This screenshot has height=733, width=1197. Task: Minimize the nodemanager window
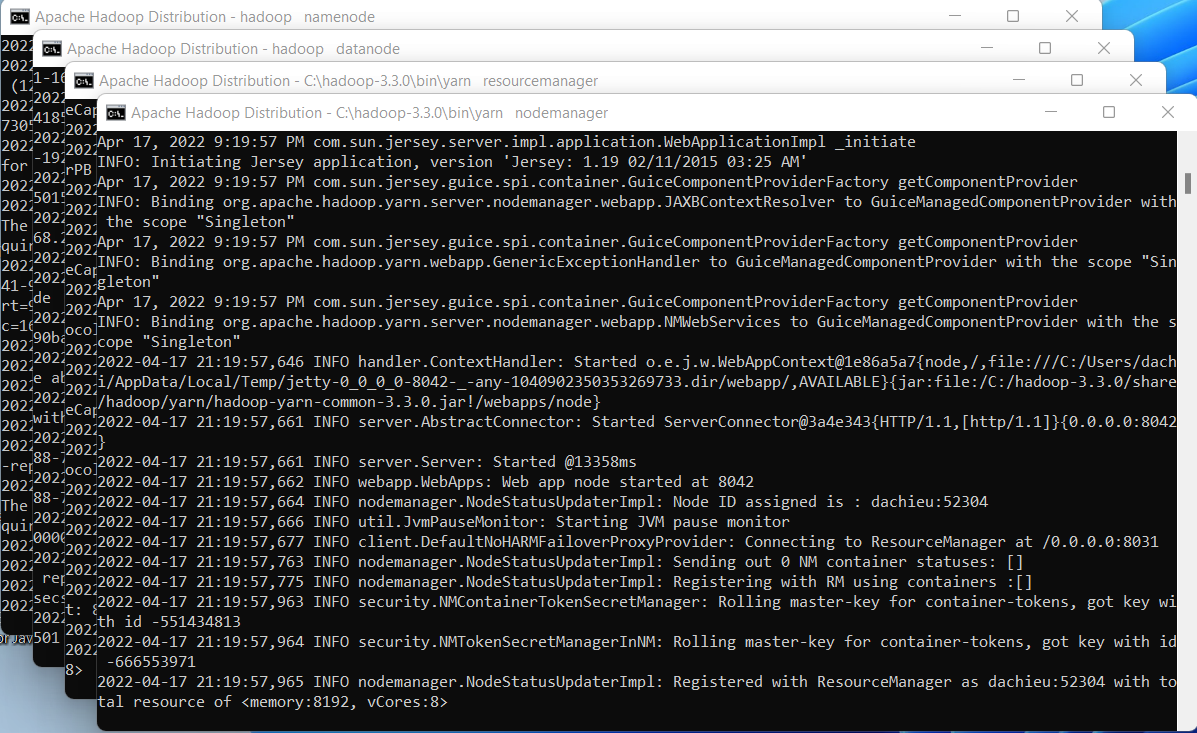tap(1051, 113)
